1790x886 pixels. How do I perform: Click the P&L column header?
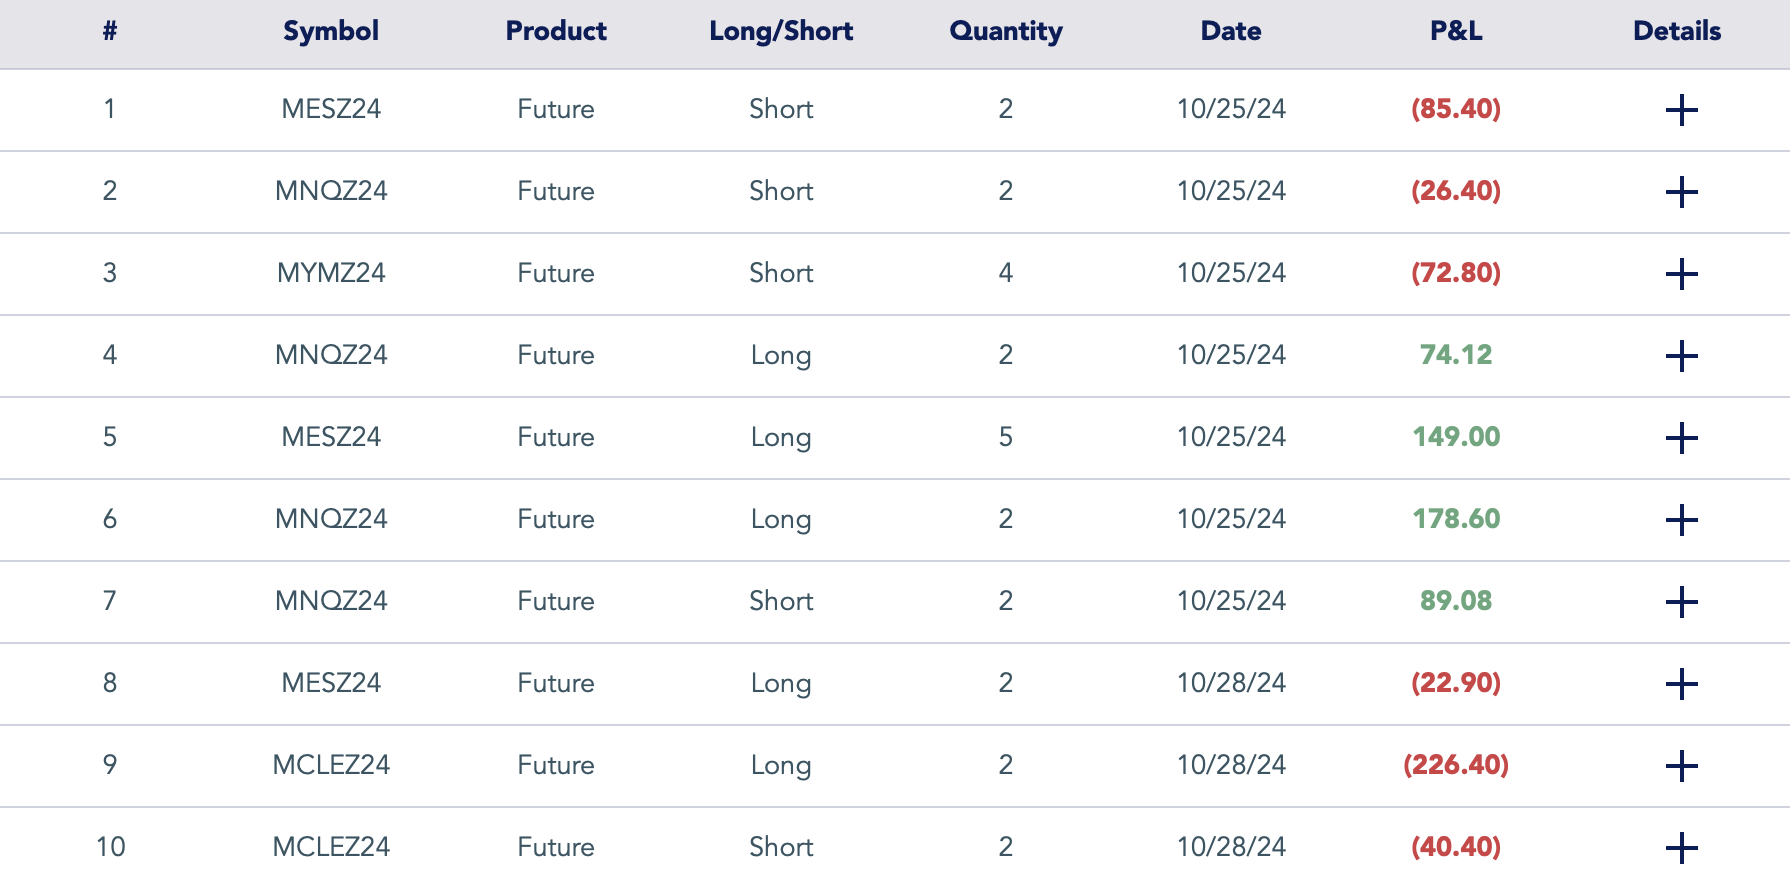point(1455,31)
